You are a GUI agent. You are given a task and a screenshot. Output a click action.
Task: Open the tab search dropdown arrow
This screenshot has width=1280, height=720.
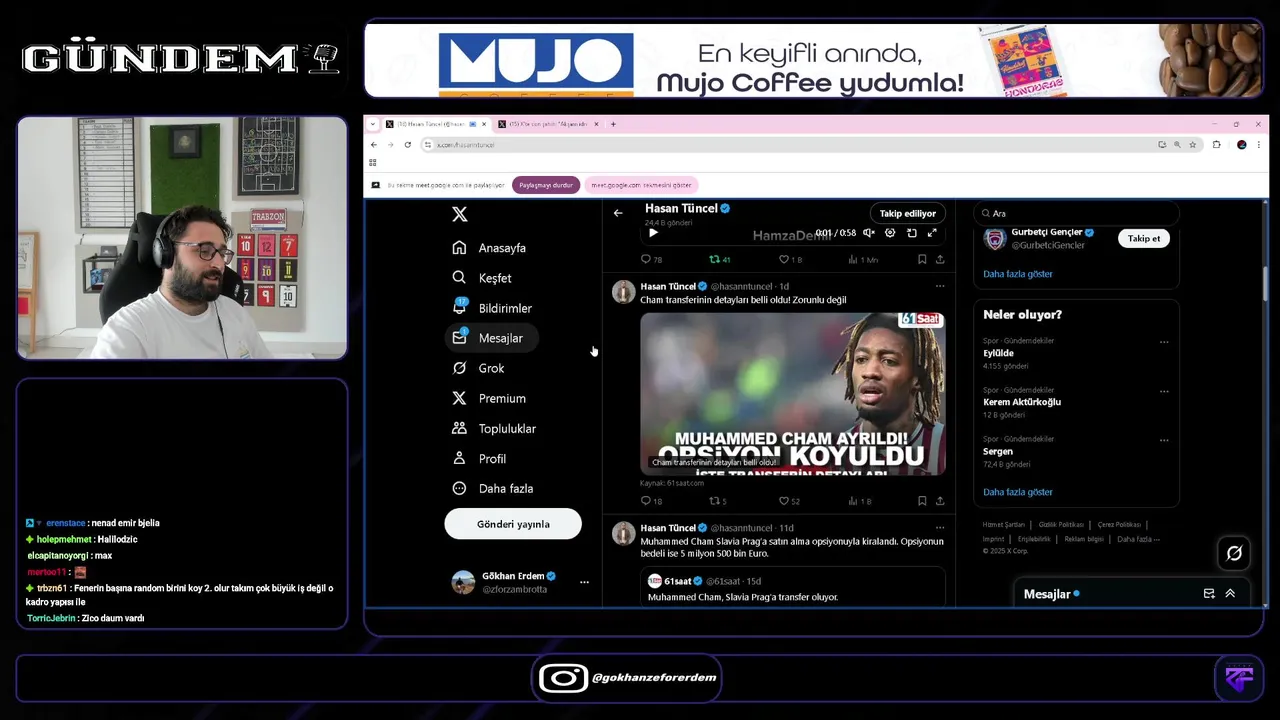tap(373, 124)
